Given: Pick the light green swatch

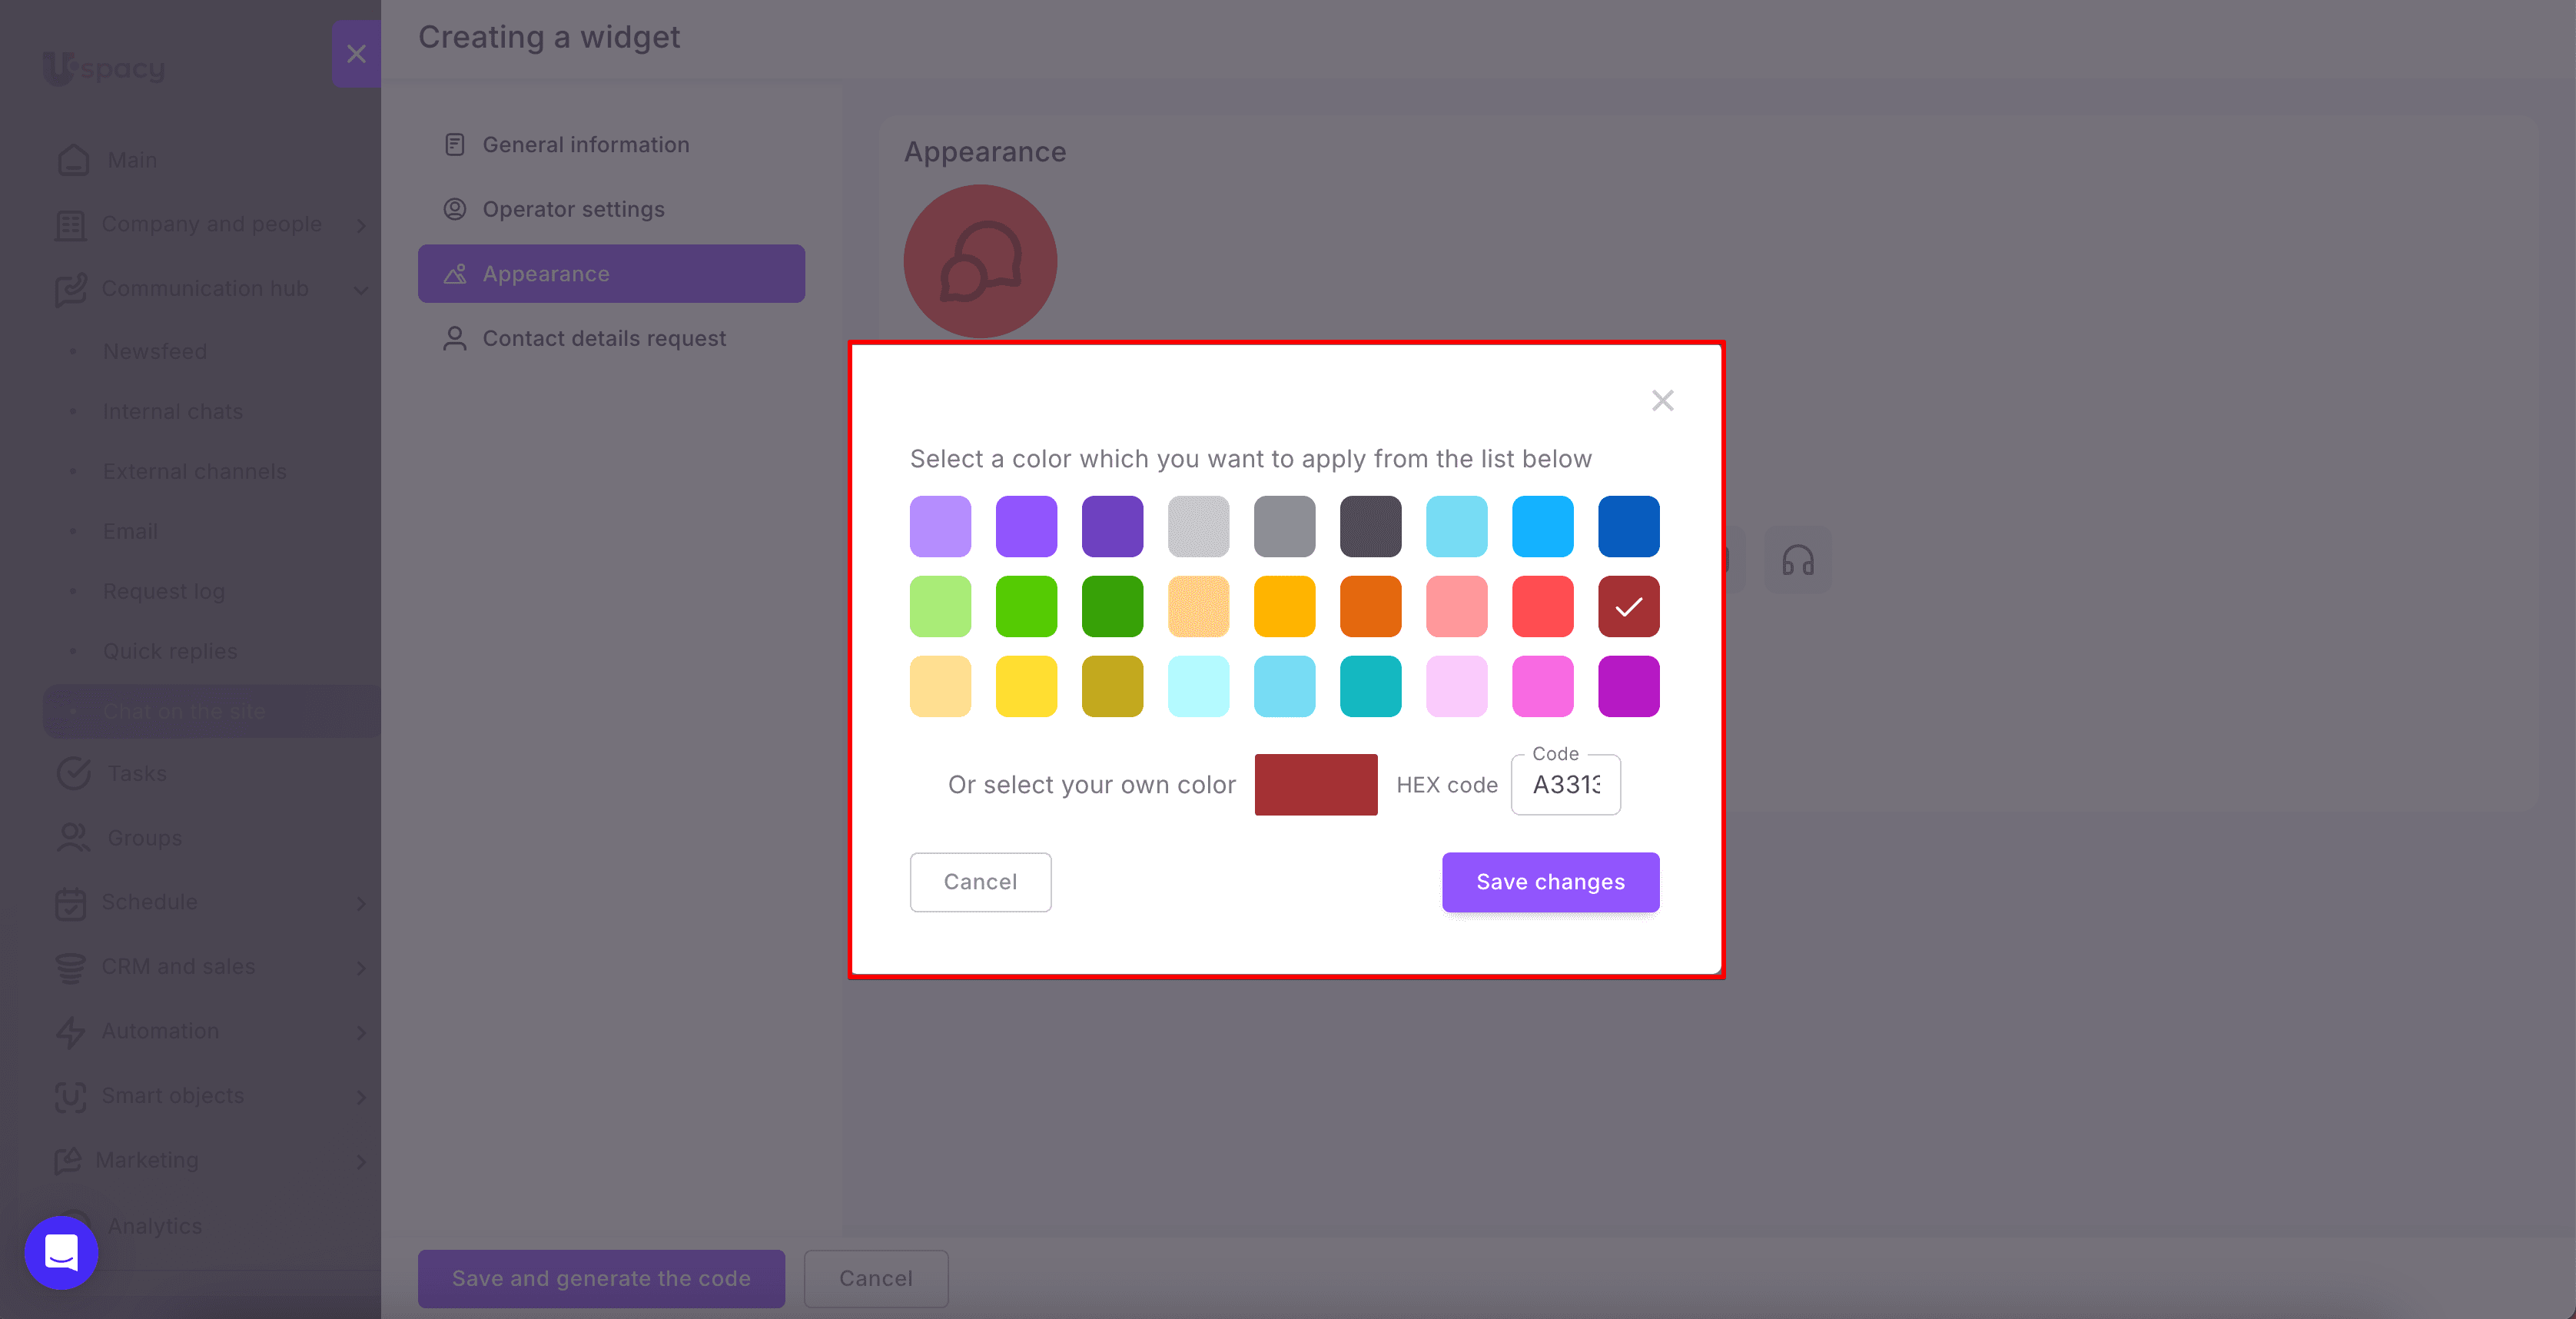Looking at the screenshot, I should coord(940,606).
